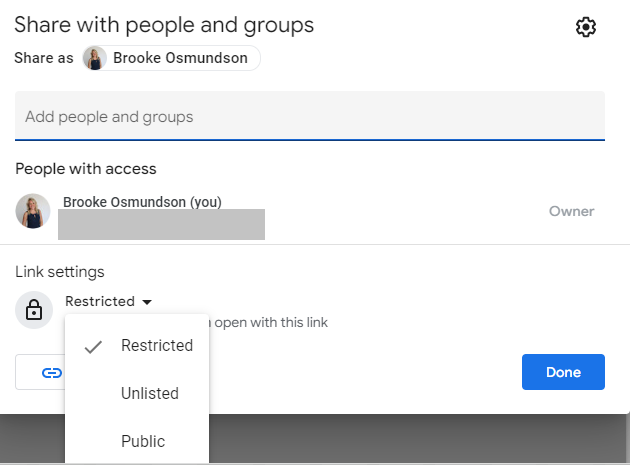Open the Share as Brooke Osmundson selector

pyautogui.click(x=171, y=59)
